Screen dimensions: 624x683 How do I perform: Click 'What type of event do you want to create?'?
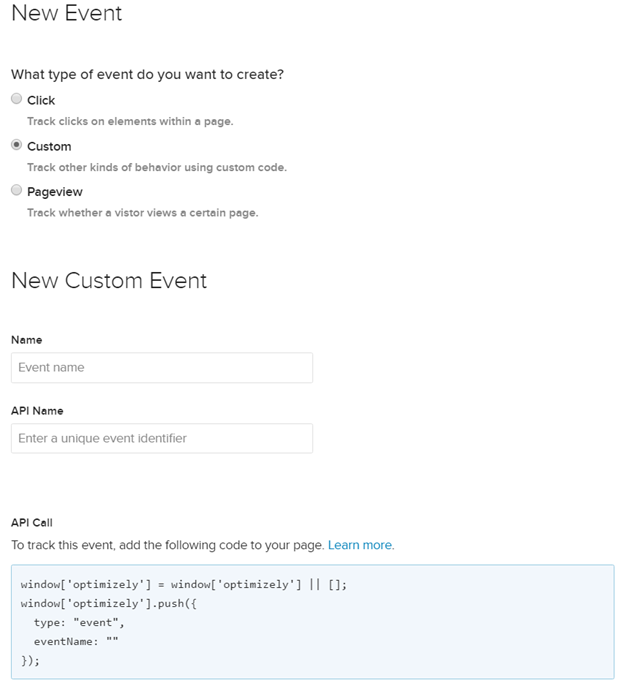(x=147, y=74)
